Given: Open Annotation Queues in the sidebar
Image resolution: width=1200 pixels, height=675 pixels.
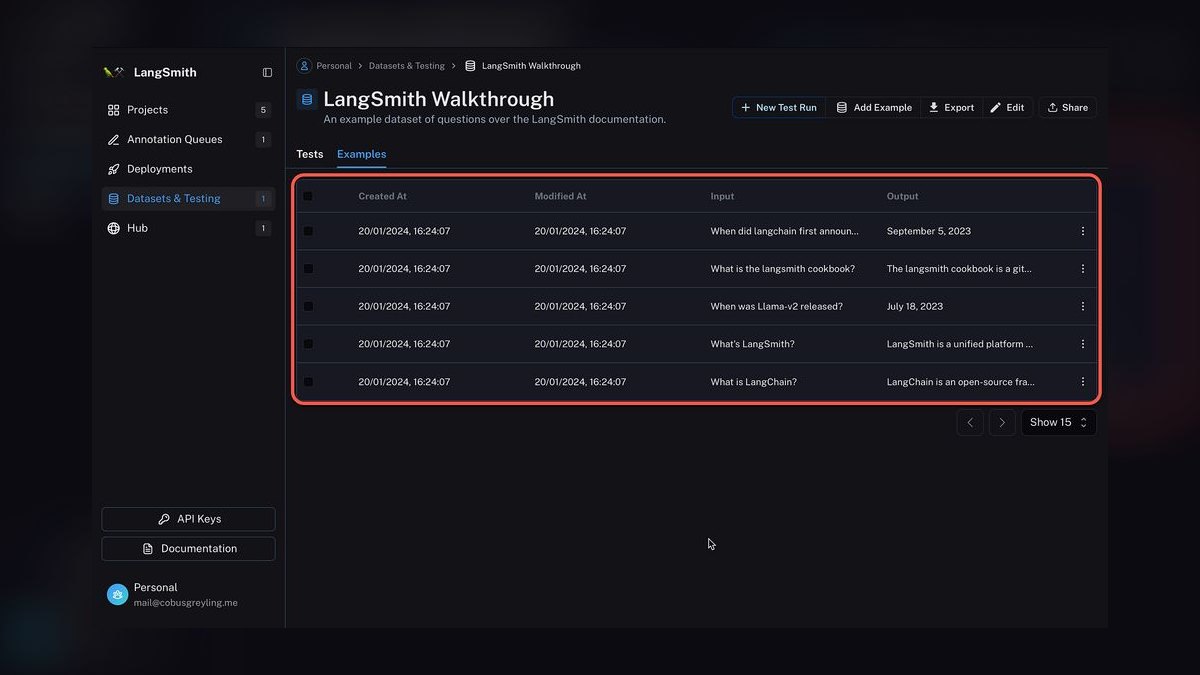Looking at the screenshot, I should point(188,140).
